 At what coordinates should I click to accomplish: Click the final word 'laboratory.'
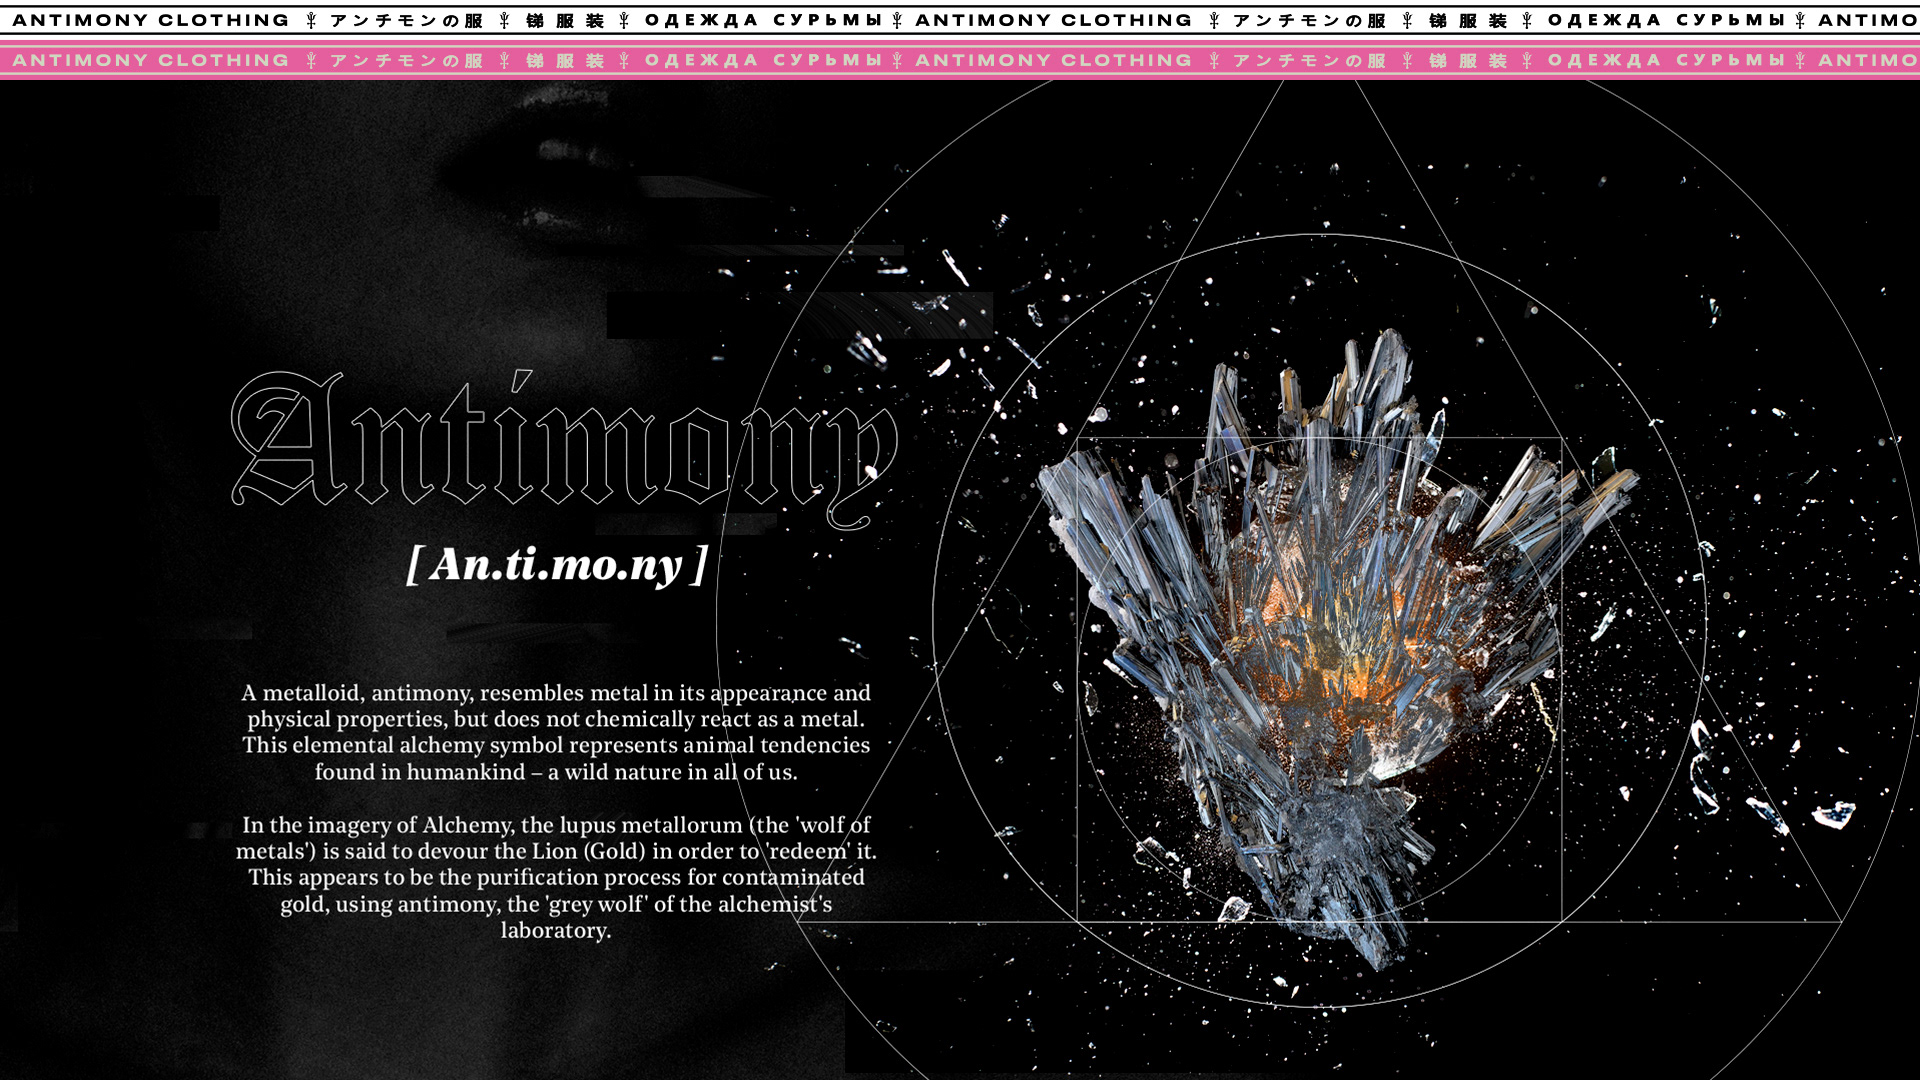pos(556,930)
